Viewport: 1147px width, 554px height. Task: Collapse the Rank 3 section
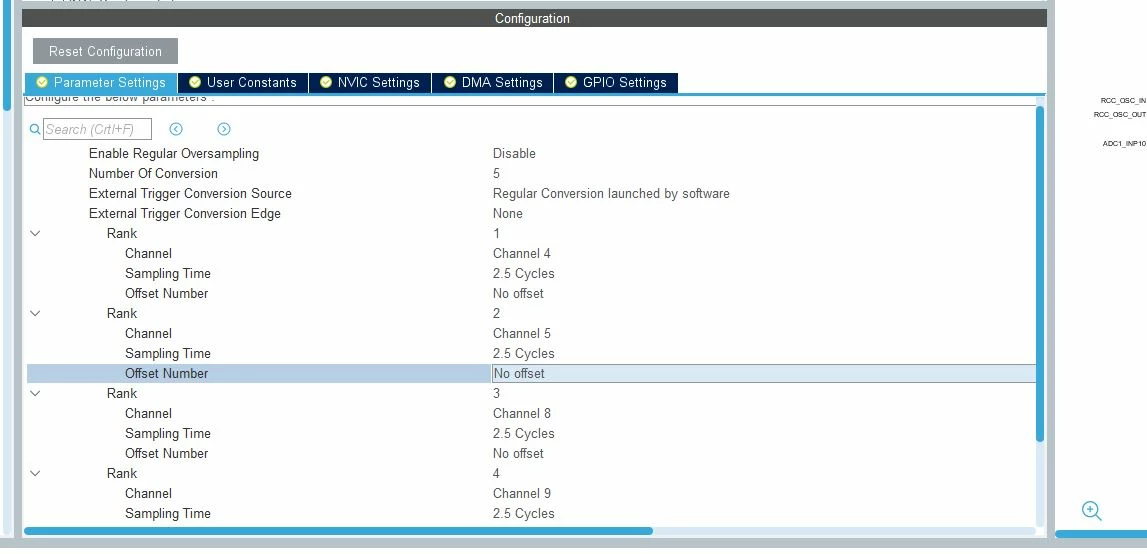34,394
